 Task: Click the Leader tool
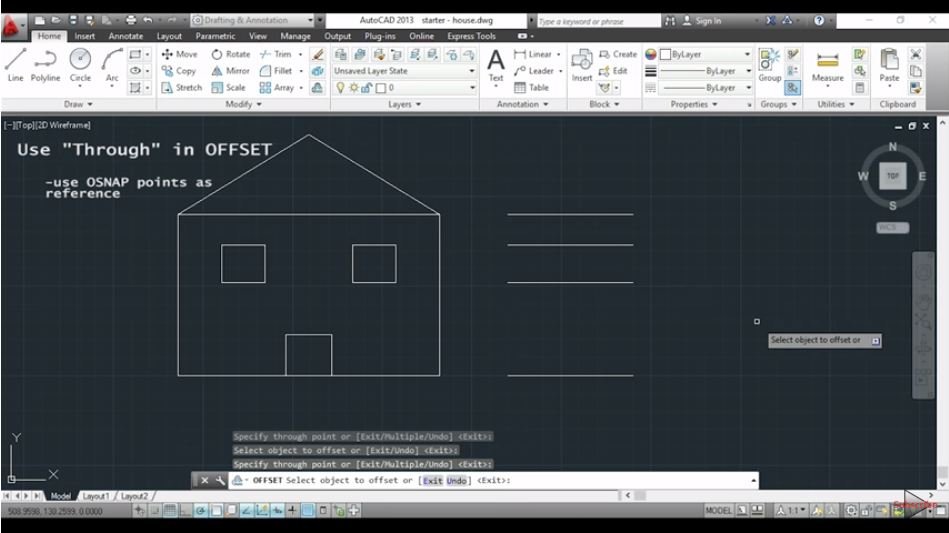click(534, 71)
